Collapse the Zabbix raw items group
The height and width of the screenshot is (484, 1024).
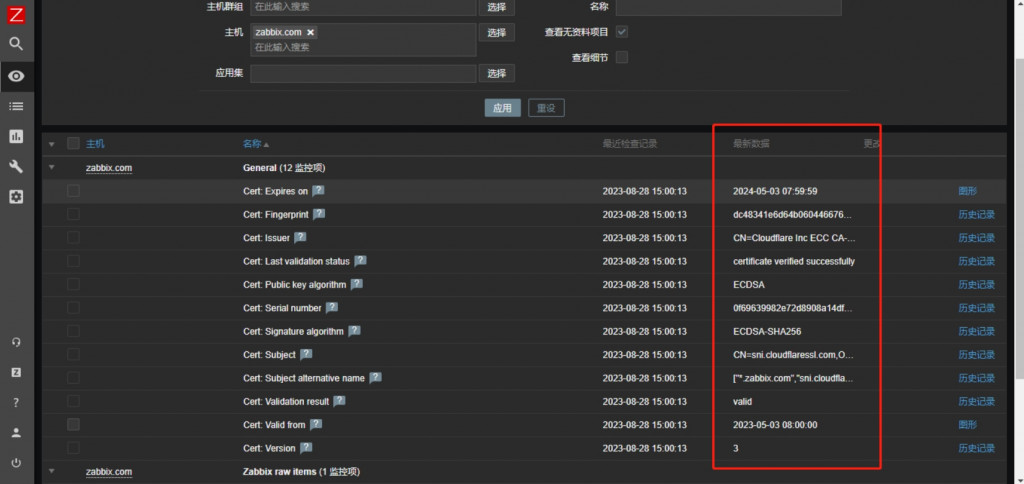pyautogui.click(x=52, y=471)
